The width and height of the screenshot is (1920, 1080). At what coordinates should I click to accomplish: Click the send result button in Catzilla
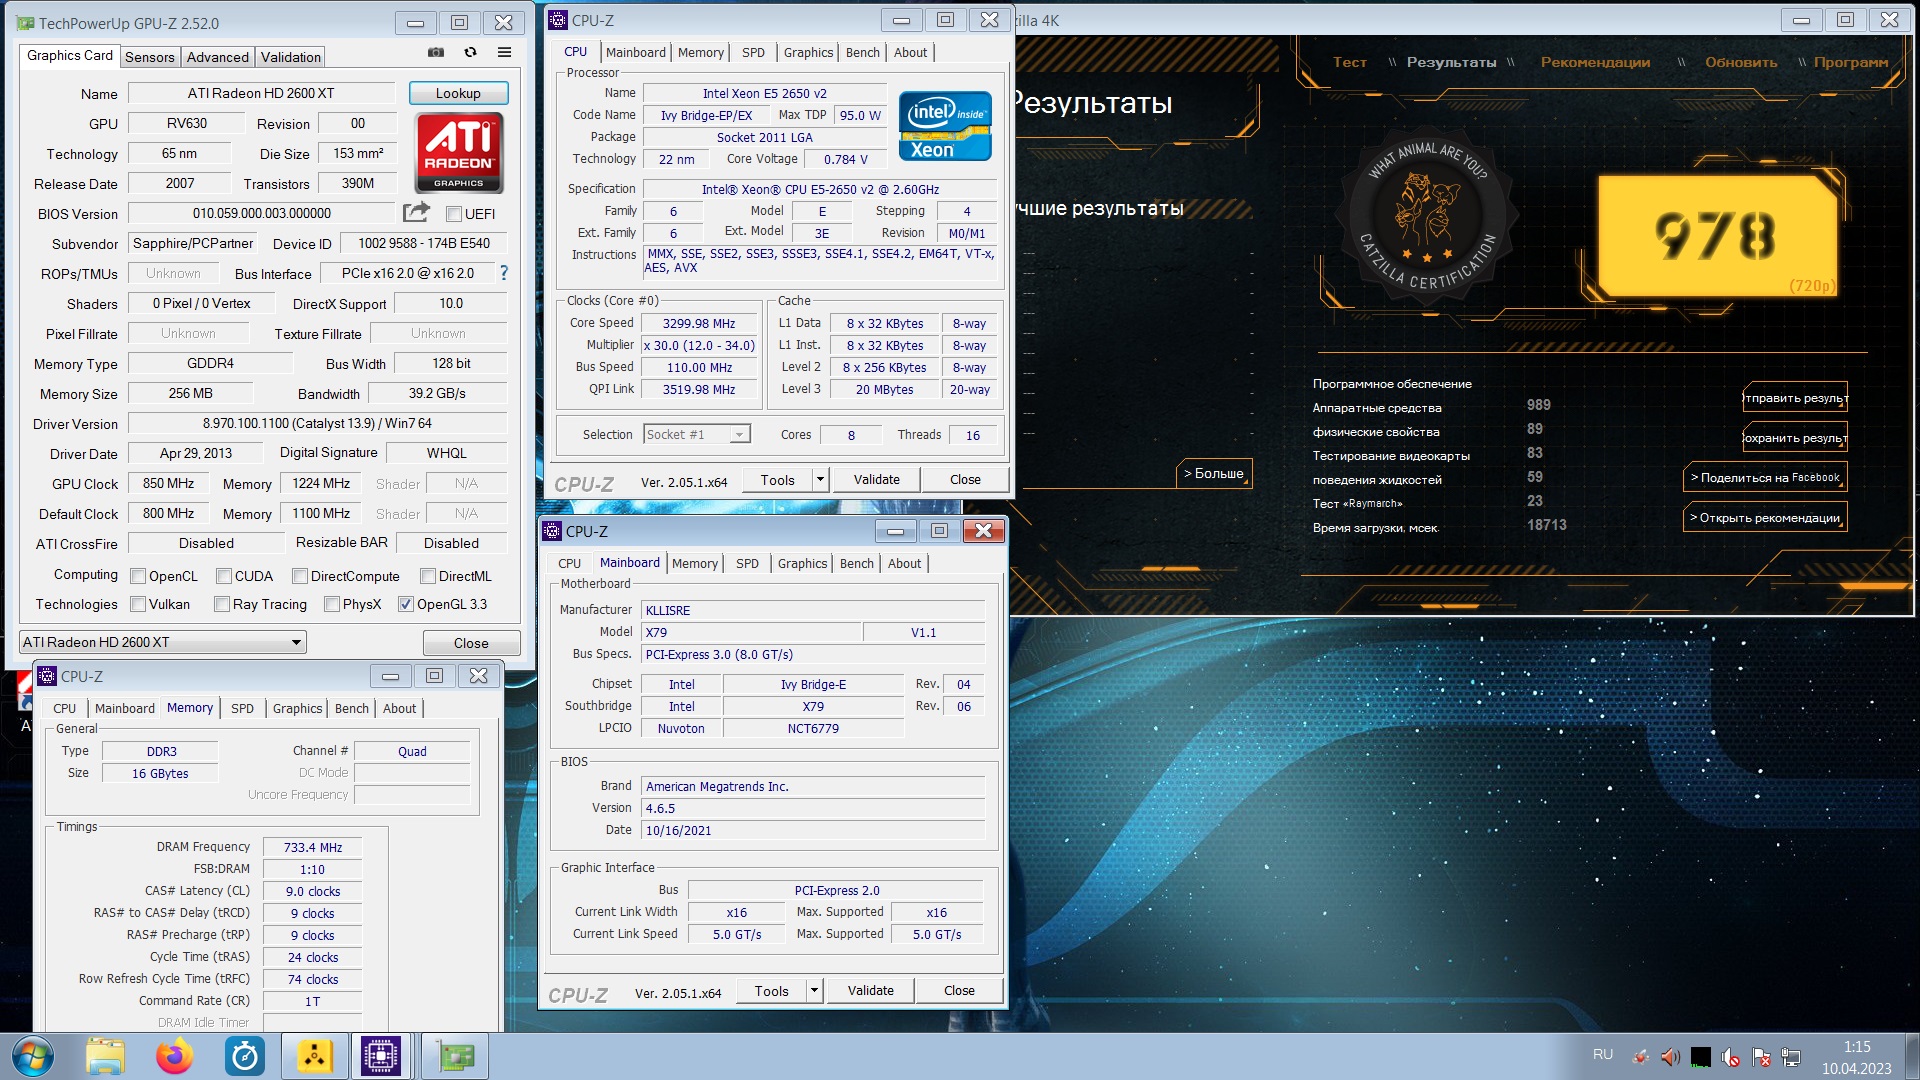click(x=1795, y=397)
